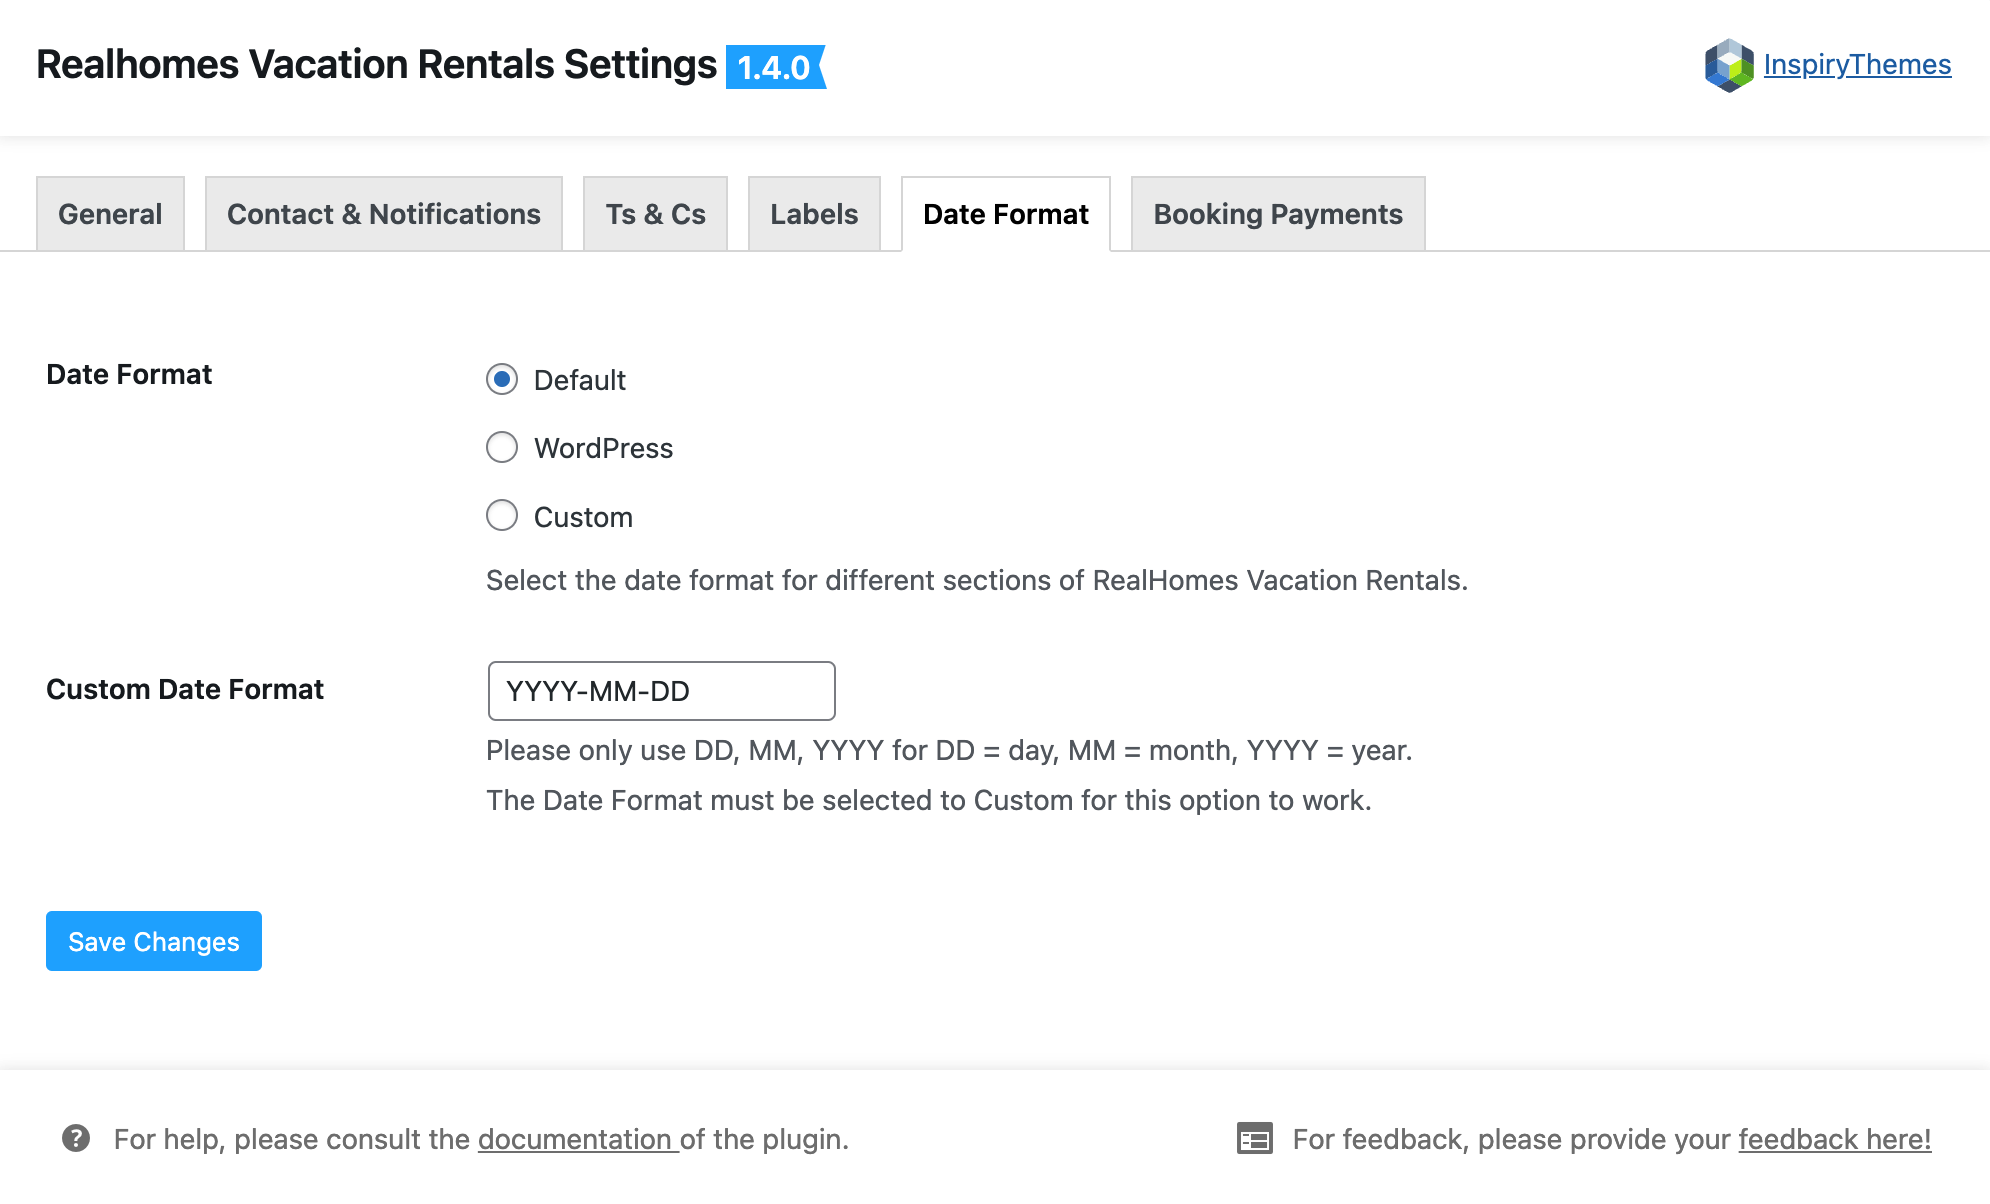Click the Custom Date Format field label
The width and height of the screenshot is (1990, 1204).
pyautogui.click(x=185, y=689)
